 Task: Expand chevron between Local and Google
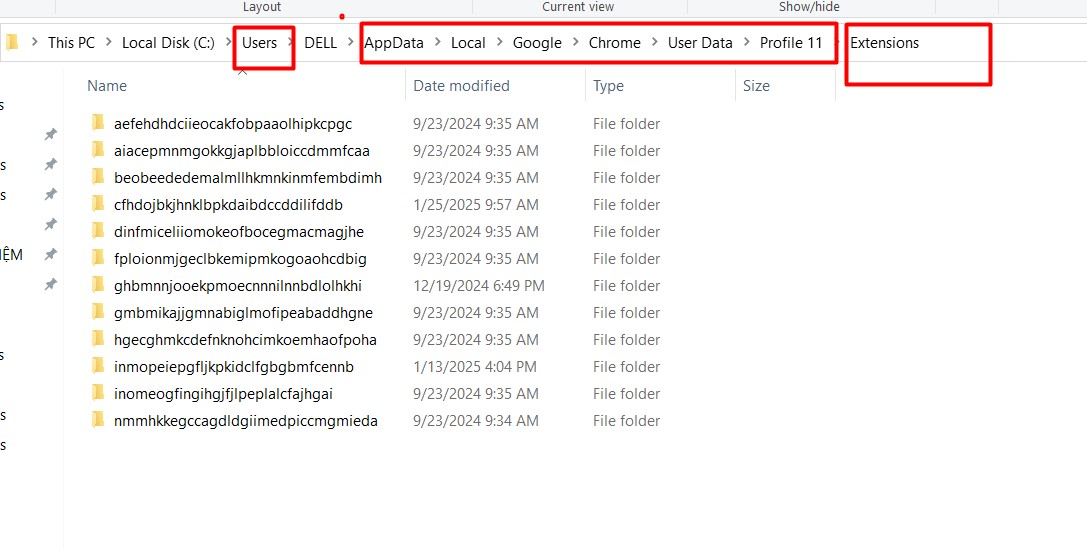coord(499,43)
